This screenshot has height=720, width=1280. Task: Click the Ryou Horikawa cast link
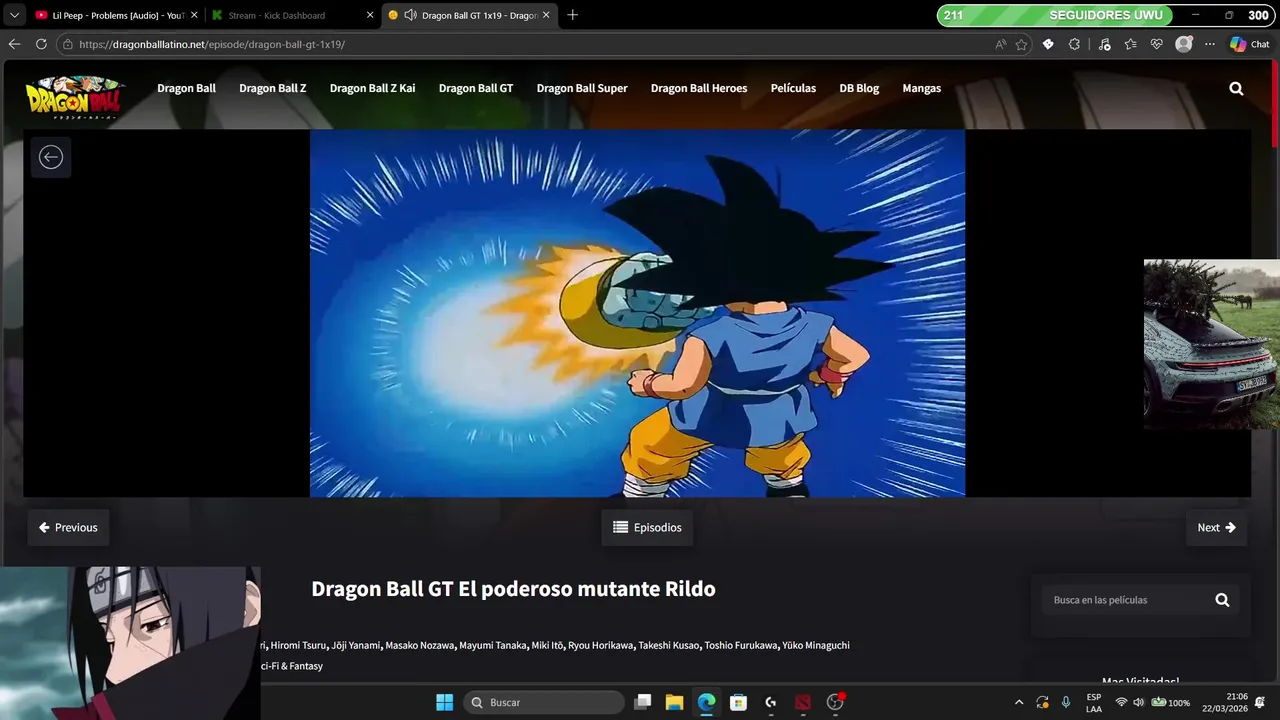600,645
